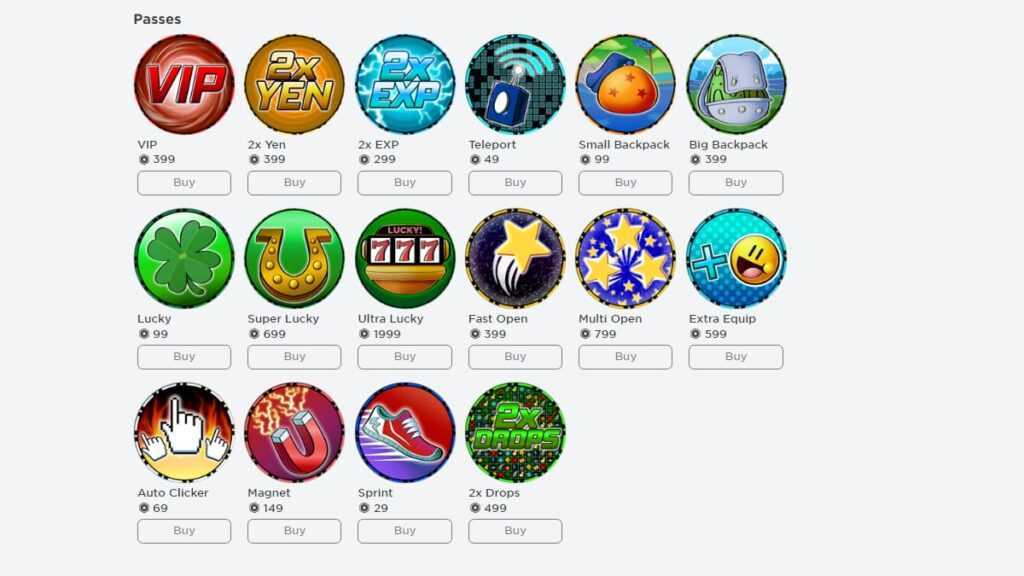
Task: Select the Multi Open stars icon
Action: tap(626, 259)
